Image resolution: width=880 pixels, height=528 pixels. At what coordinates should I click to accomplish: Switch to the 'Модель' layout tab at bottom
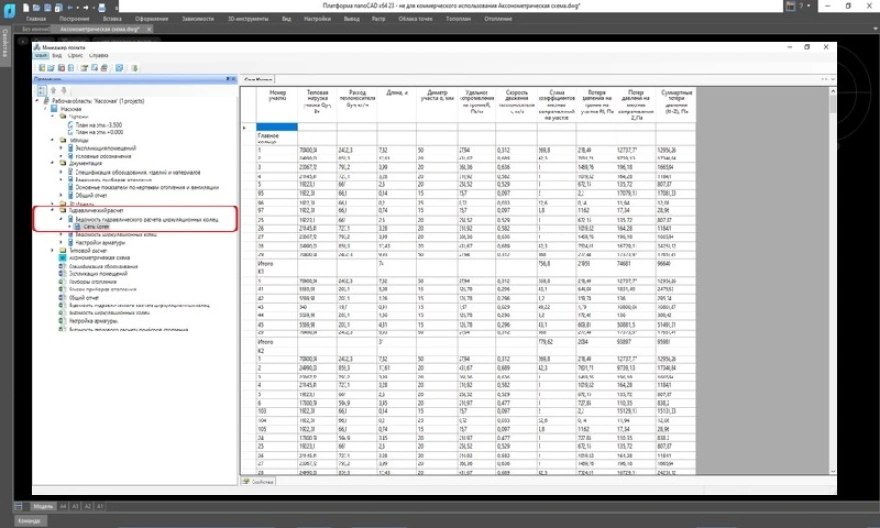click(42, 506)
